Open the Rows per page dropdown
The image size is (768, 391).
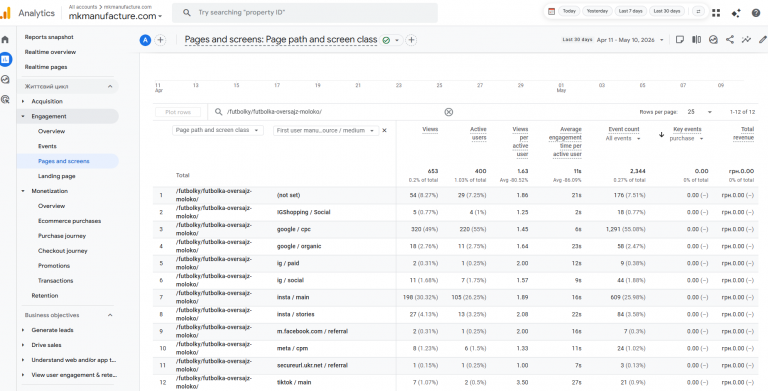pos(700,112)
